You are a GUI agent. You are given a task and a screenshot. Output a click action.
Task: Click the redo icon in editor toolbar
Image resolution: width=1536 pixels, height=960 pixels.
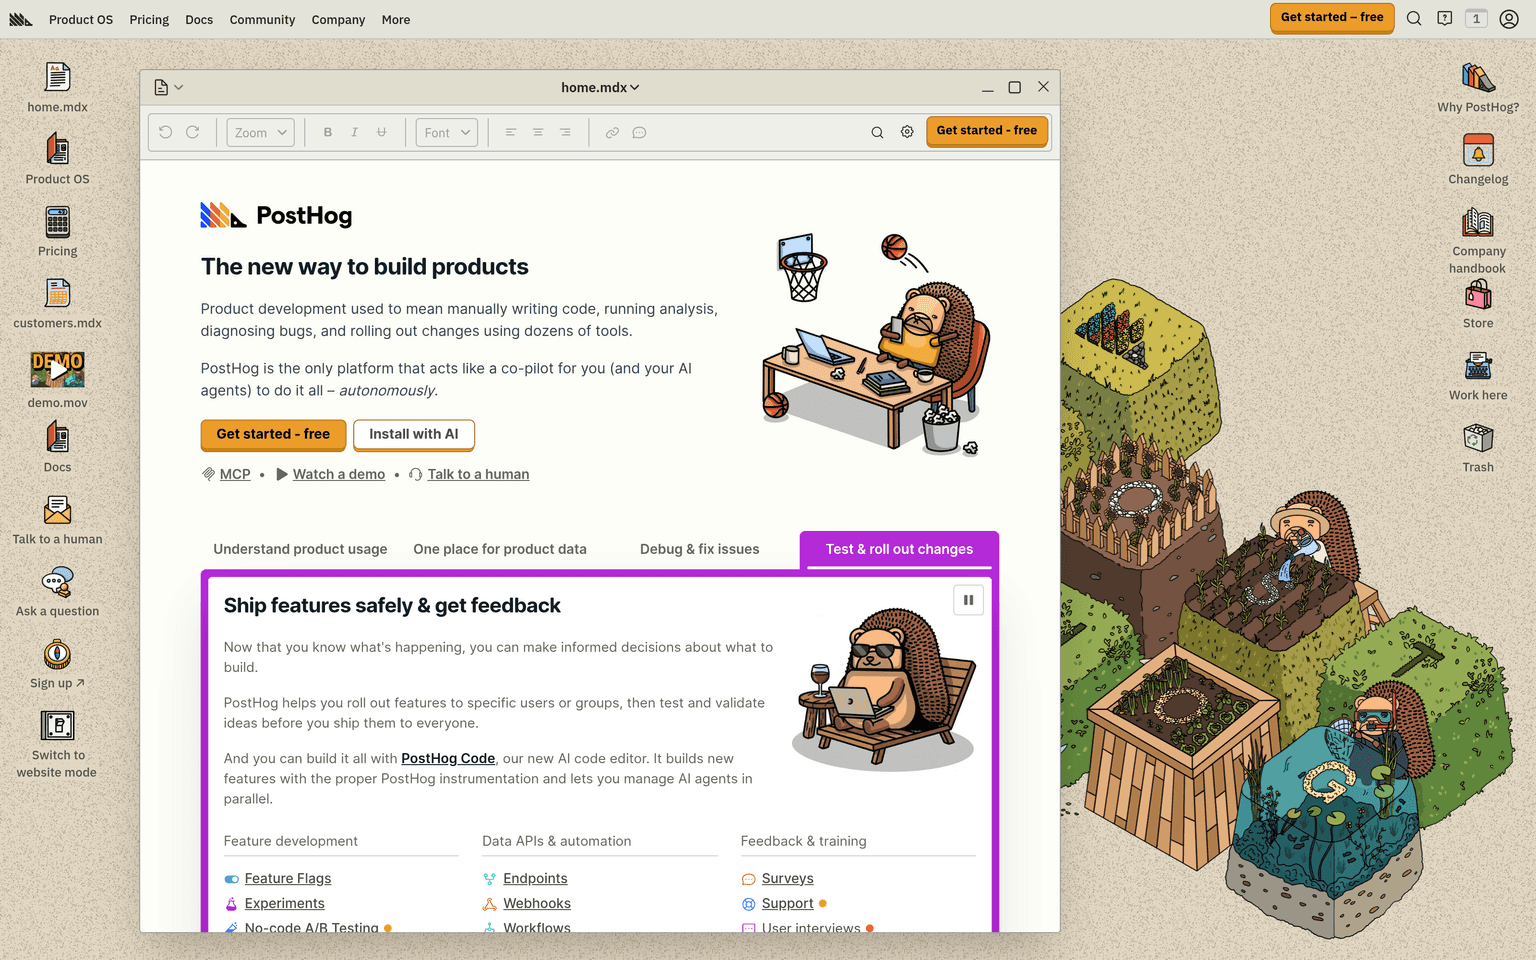click(193, 132)
